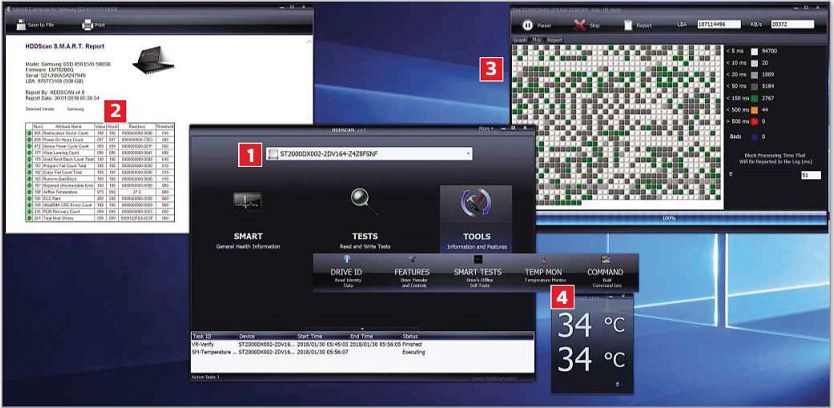834x408 pixels.
Task: Select the SM-Temperature task row
Action: tap(362, 352)
